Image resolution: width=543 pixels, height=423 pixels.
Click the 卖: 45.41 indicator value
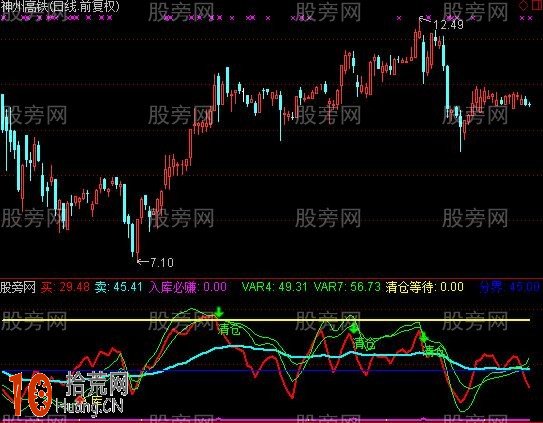(x=118, y=287)
